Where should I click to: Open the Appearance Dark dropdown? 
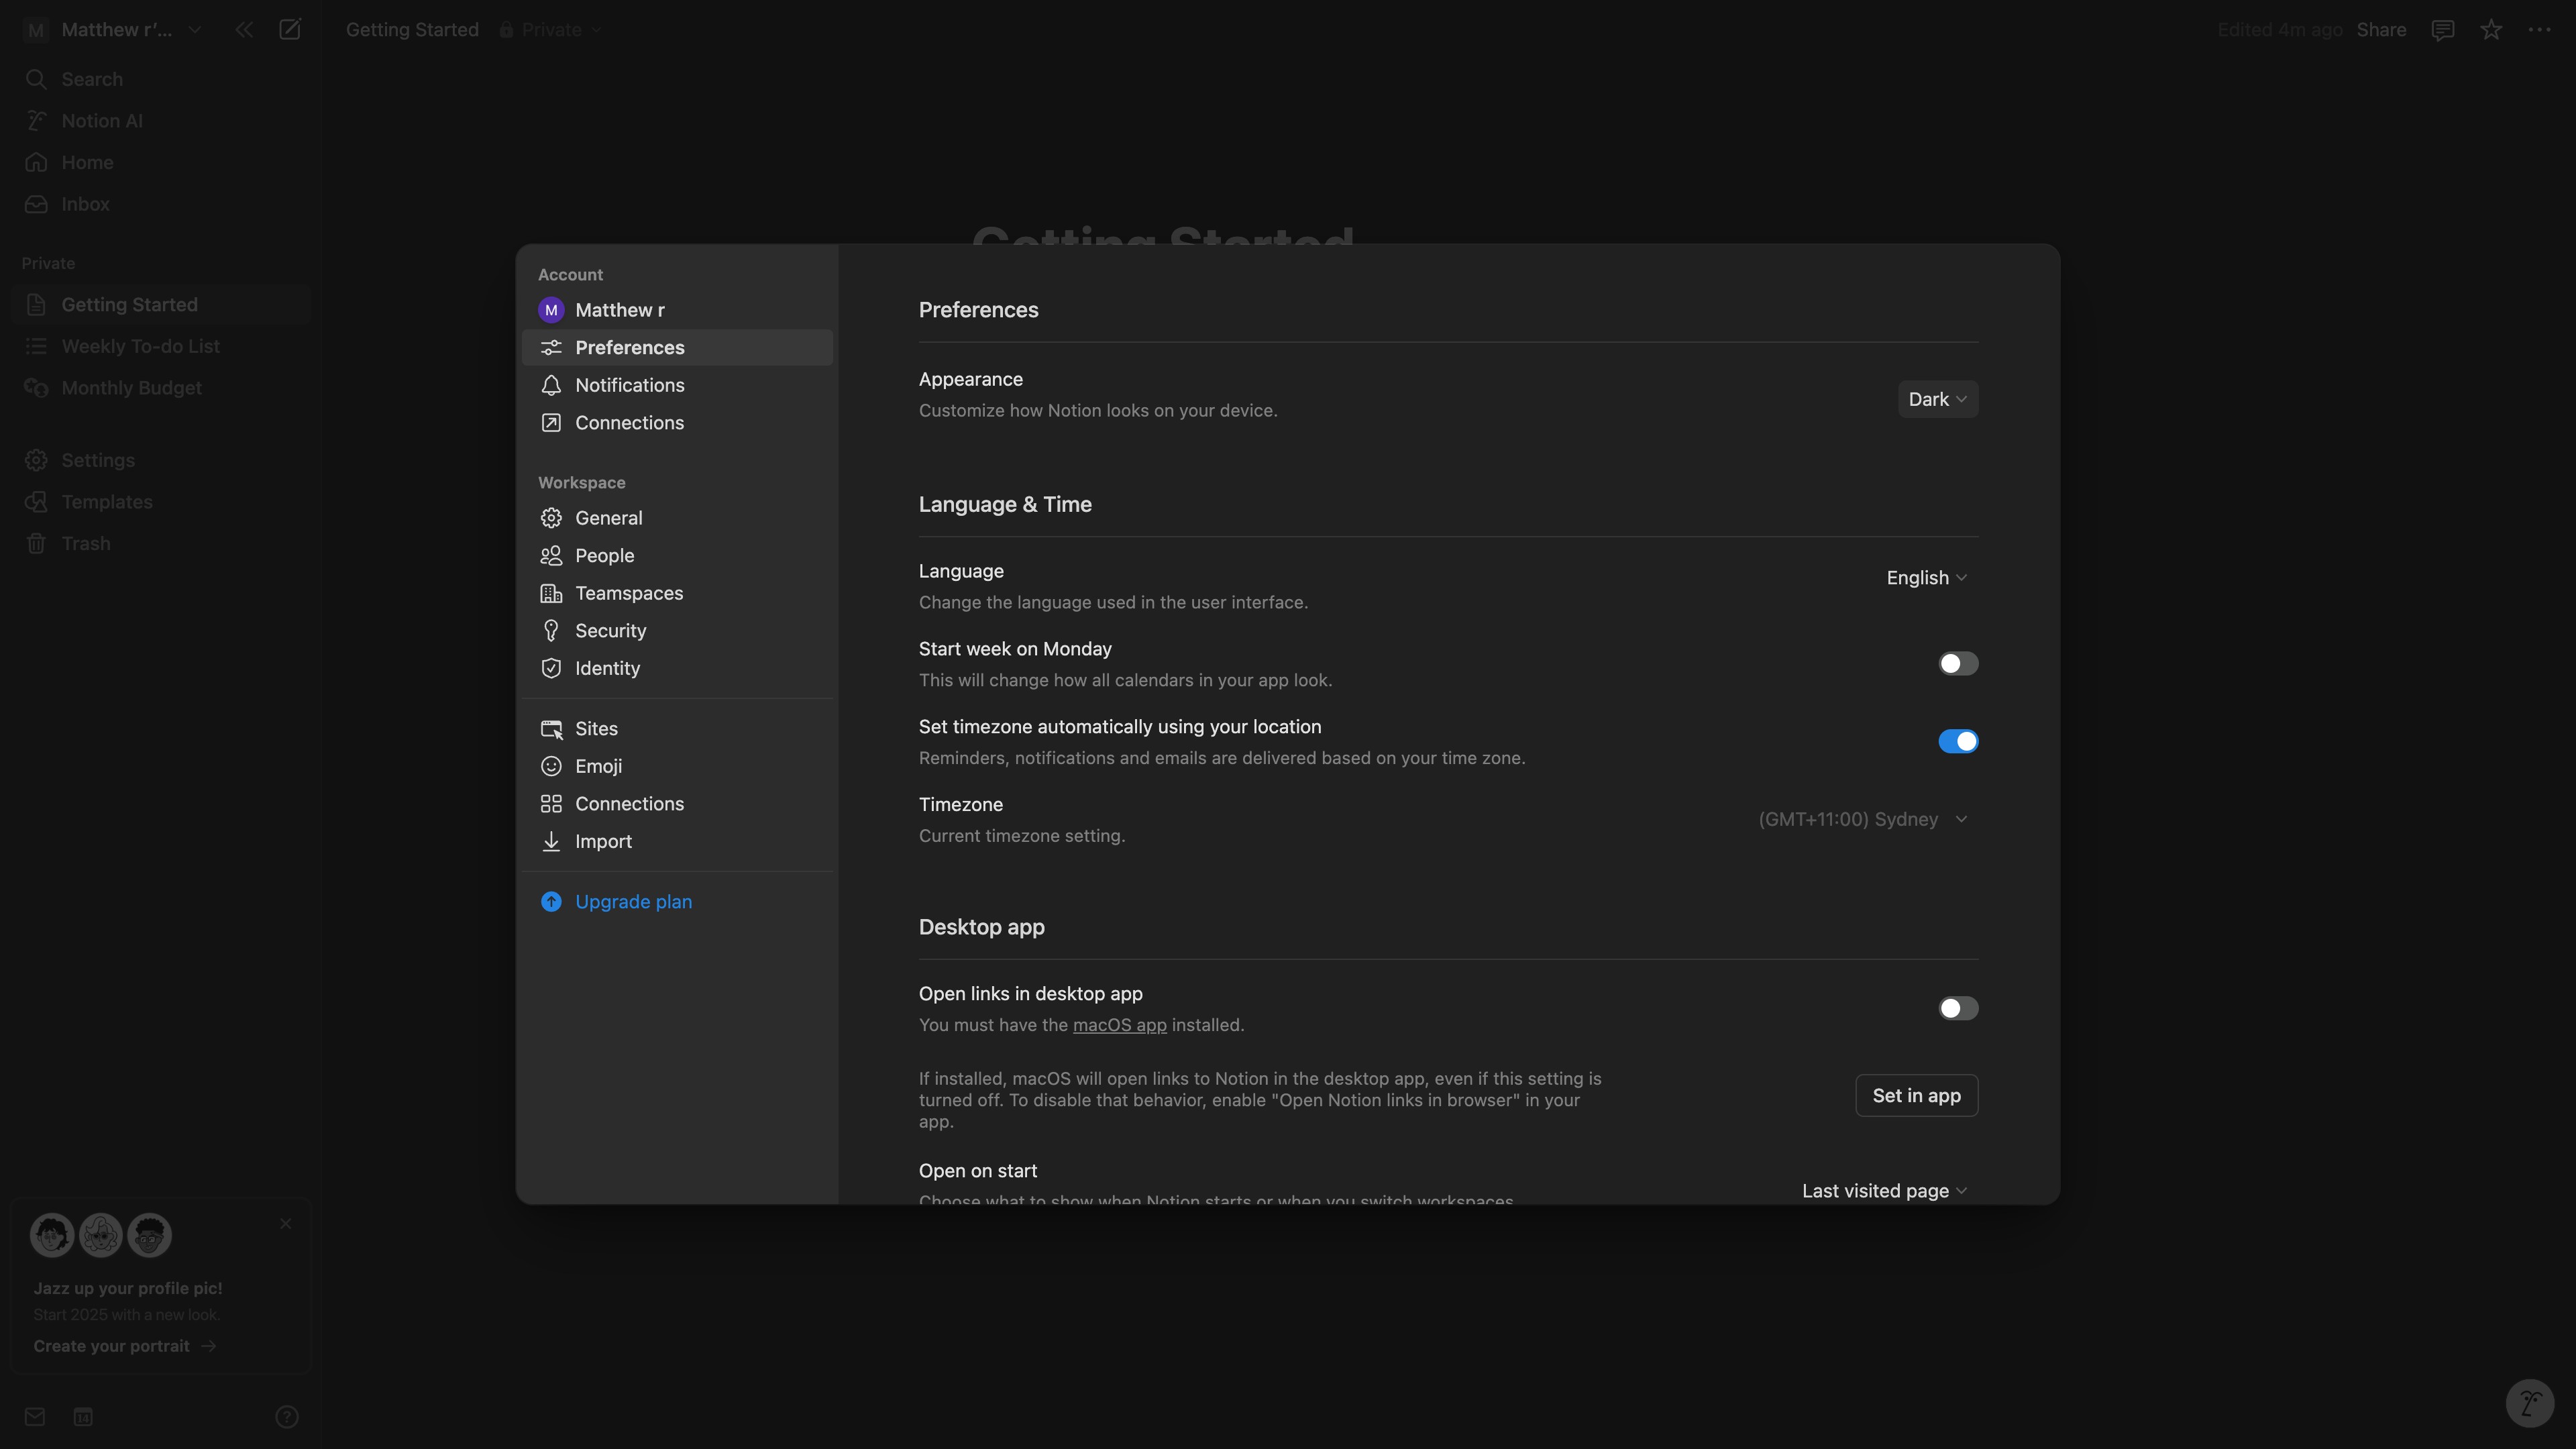pos(1938,399)
